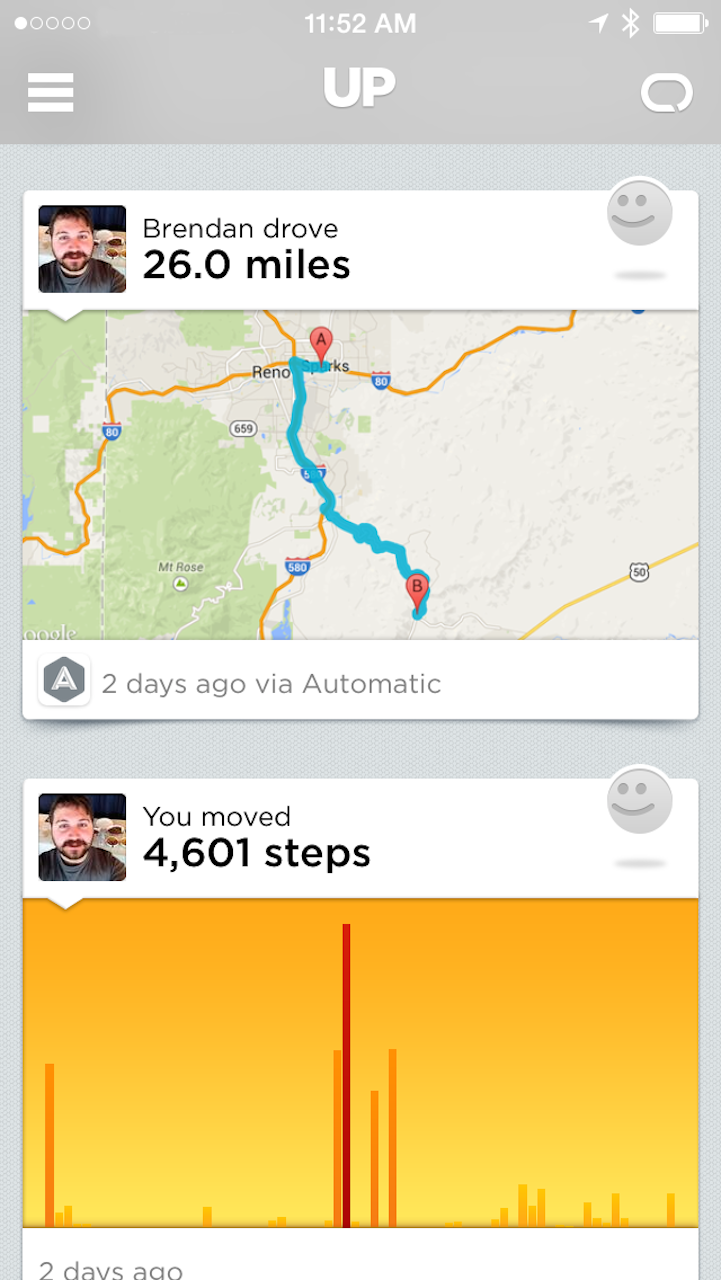Tap map marker A near Sparks
The width and height of the screenshot is (721, 1280).
320,342
